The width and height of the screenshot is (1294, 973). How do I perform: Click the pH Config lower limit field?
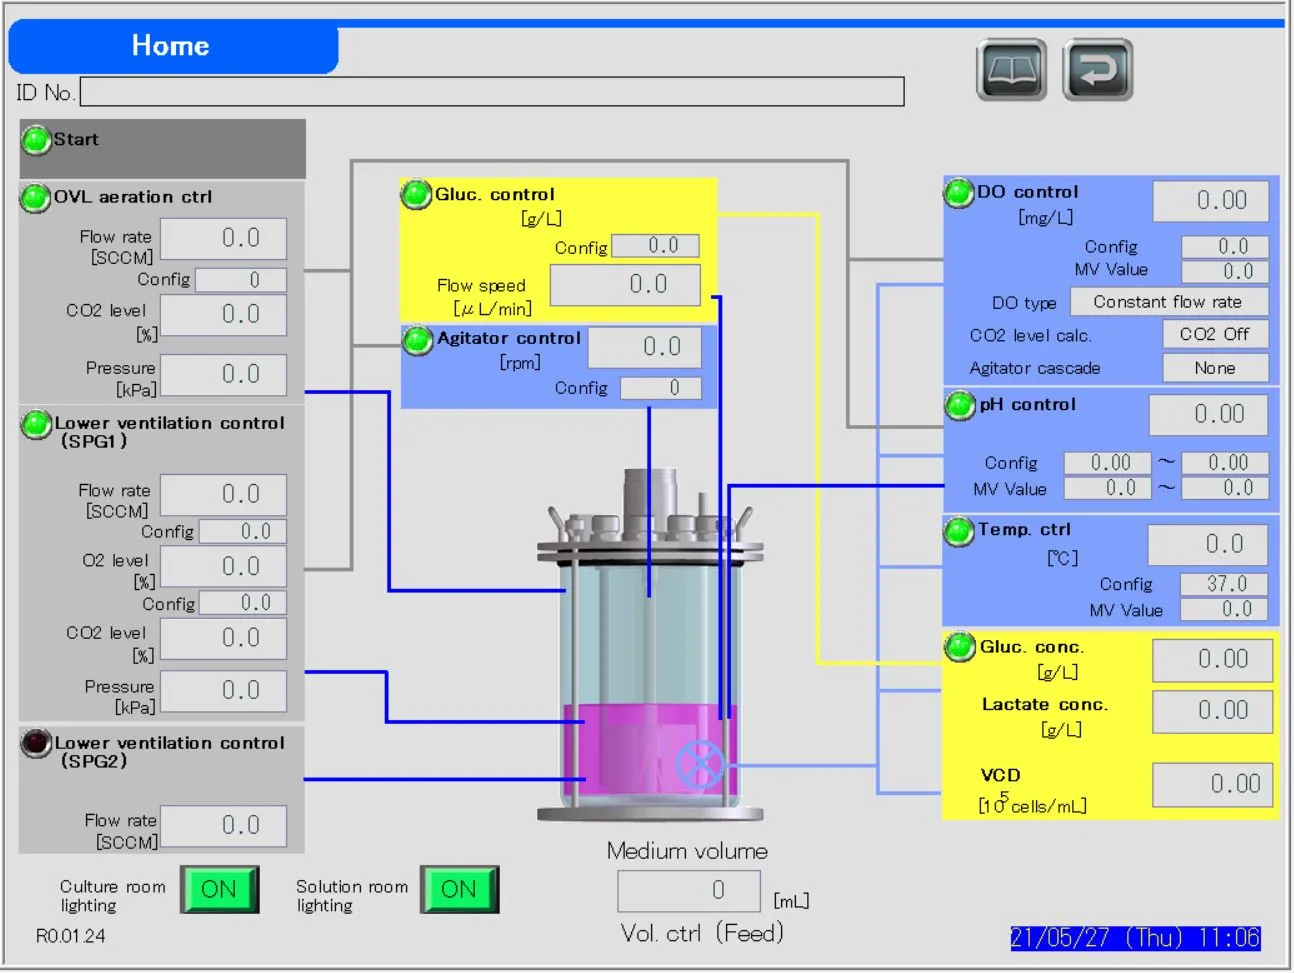click(x=1107, y=463)
